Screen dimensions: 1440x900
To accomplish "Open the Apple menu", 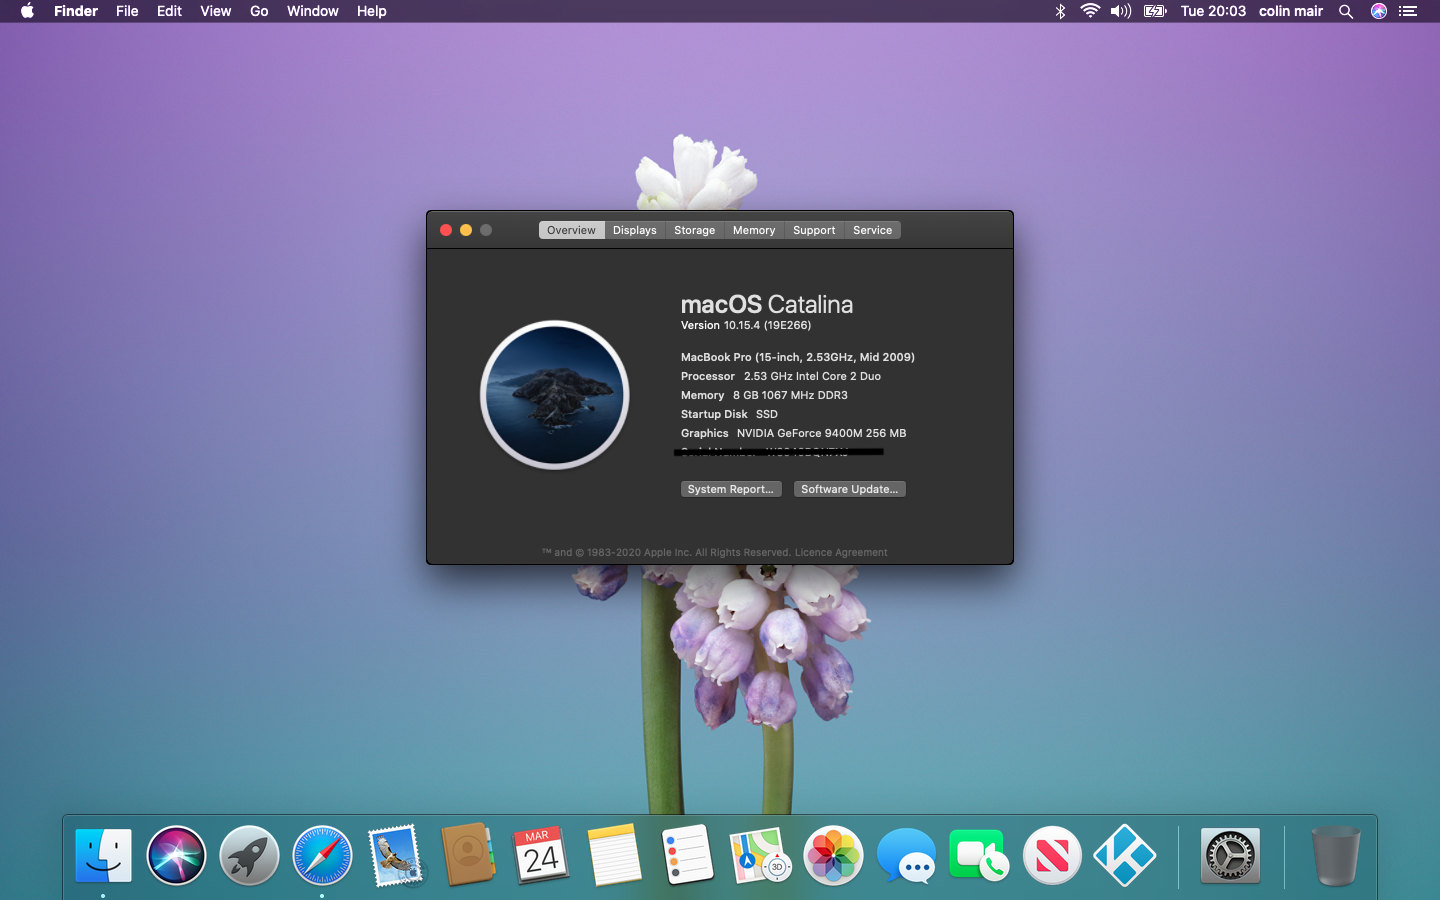I will point(27,11).
